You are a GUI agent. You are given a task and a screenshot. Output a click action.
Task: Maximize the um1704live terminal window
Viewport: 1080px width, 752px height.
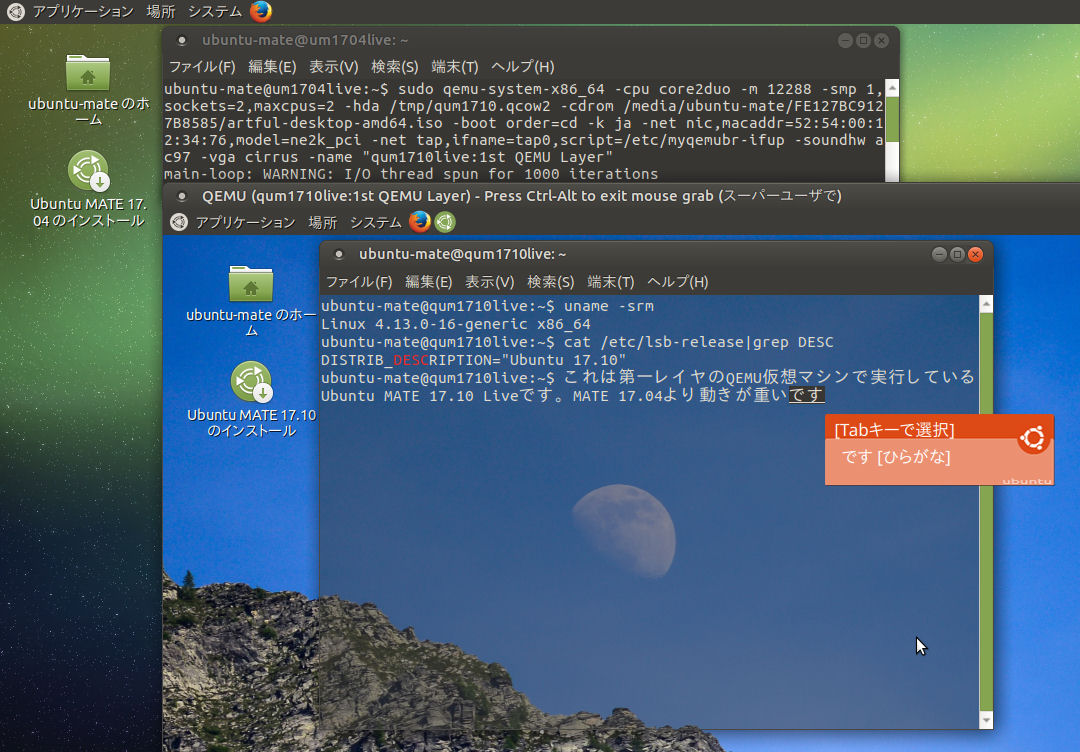[863, 41]
